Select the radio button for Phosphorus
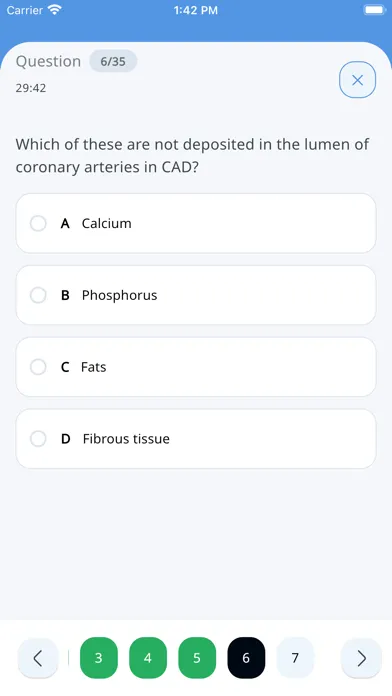The width and height of the screenshot is (392, 696). (x=38, y=295)
